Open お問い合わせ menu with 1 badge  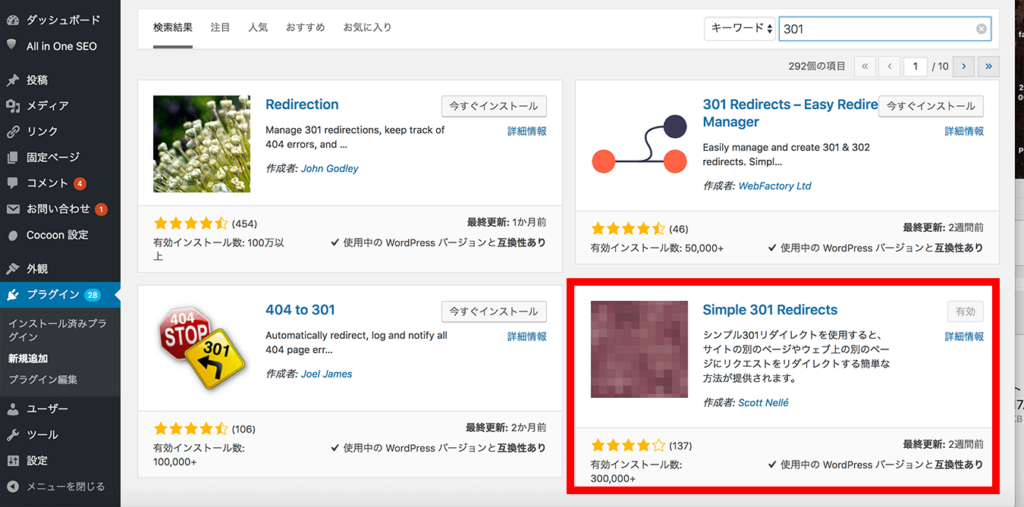[60, 209]
